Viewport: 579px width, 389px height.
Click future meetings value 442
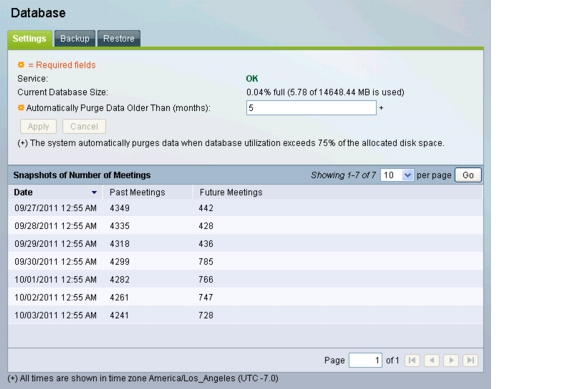coord(206,208)
